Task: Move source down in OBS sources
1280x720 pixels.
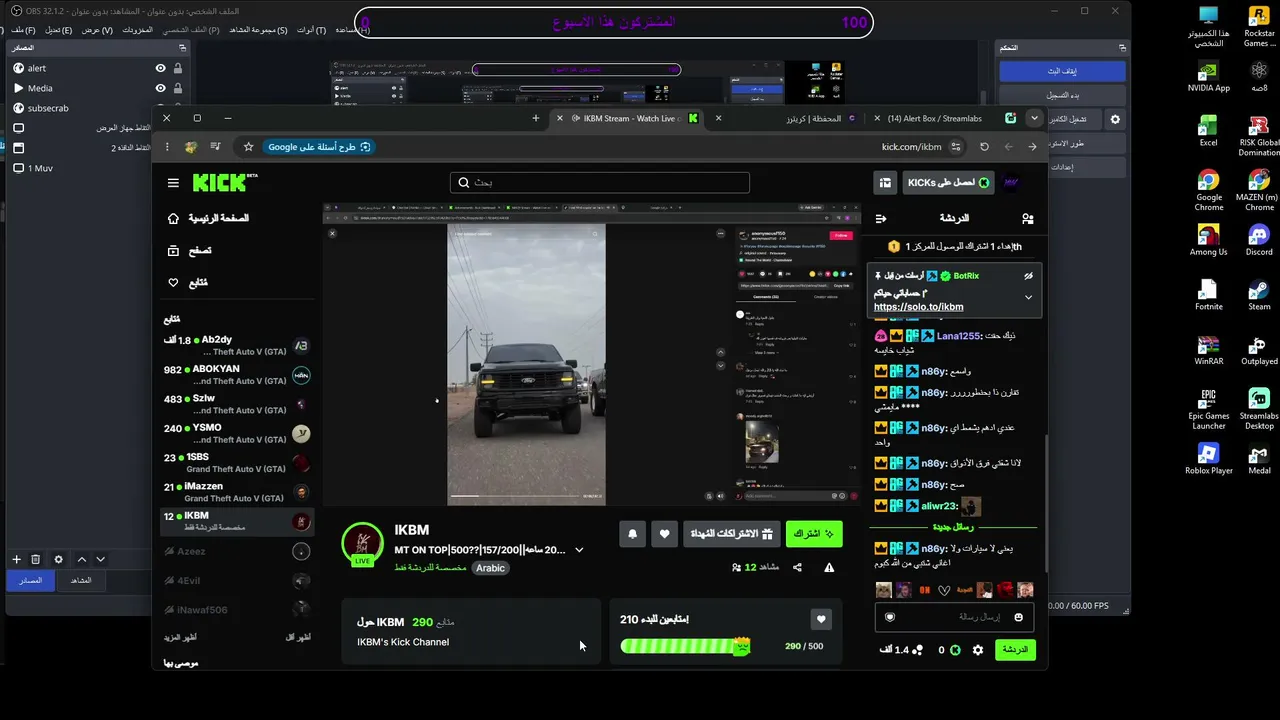Action: coord(100,559)
